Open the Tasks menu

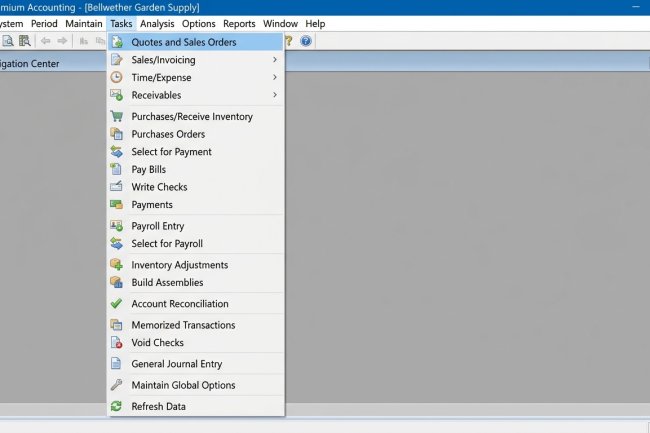(x=121, y=24)
